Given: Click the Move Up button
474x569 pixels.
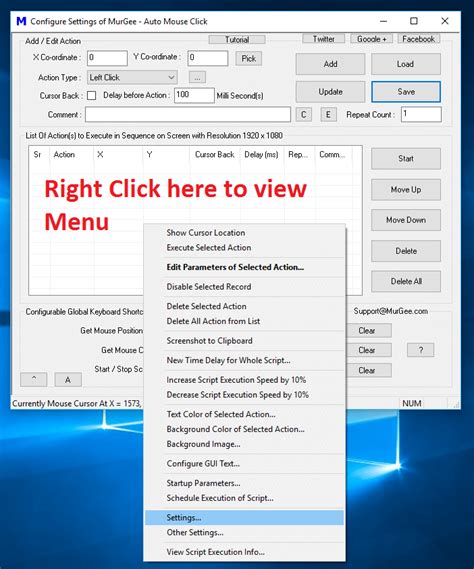Looking at the screenshot, I should pos(406,189).
